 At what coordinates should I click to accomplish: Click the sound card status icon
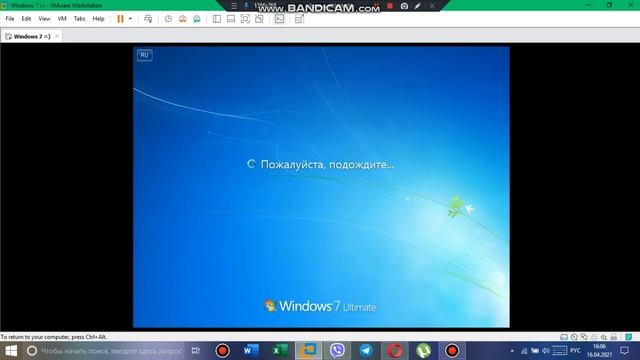604,337
